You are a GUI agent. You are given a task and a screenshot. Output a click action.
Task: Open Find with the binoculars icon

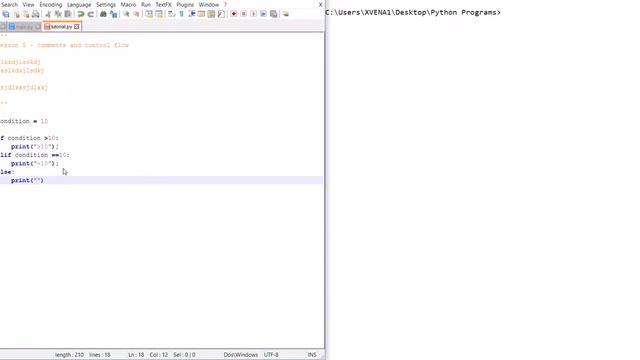click(x=103, y=14)
